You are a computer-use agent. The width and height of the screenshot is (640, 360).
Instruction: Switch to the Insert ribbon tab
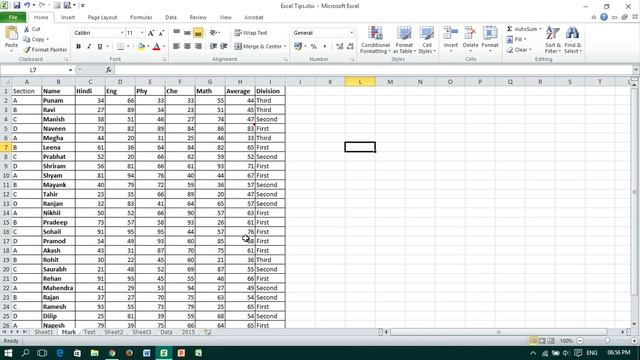pos(68,18)
